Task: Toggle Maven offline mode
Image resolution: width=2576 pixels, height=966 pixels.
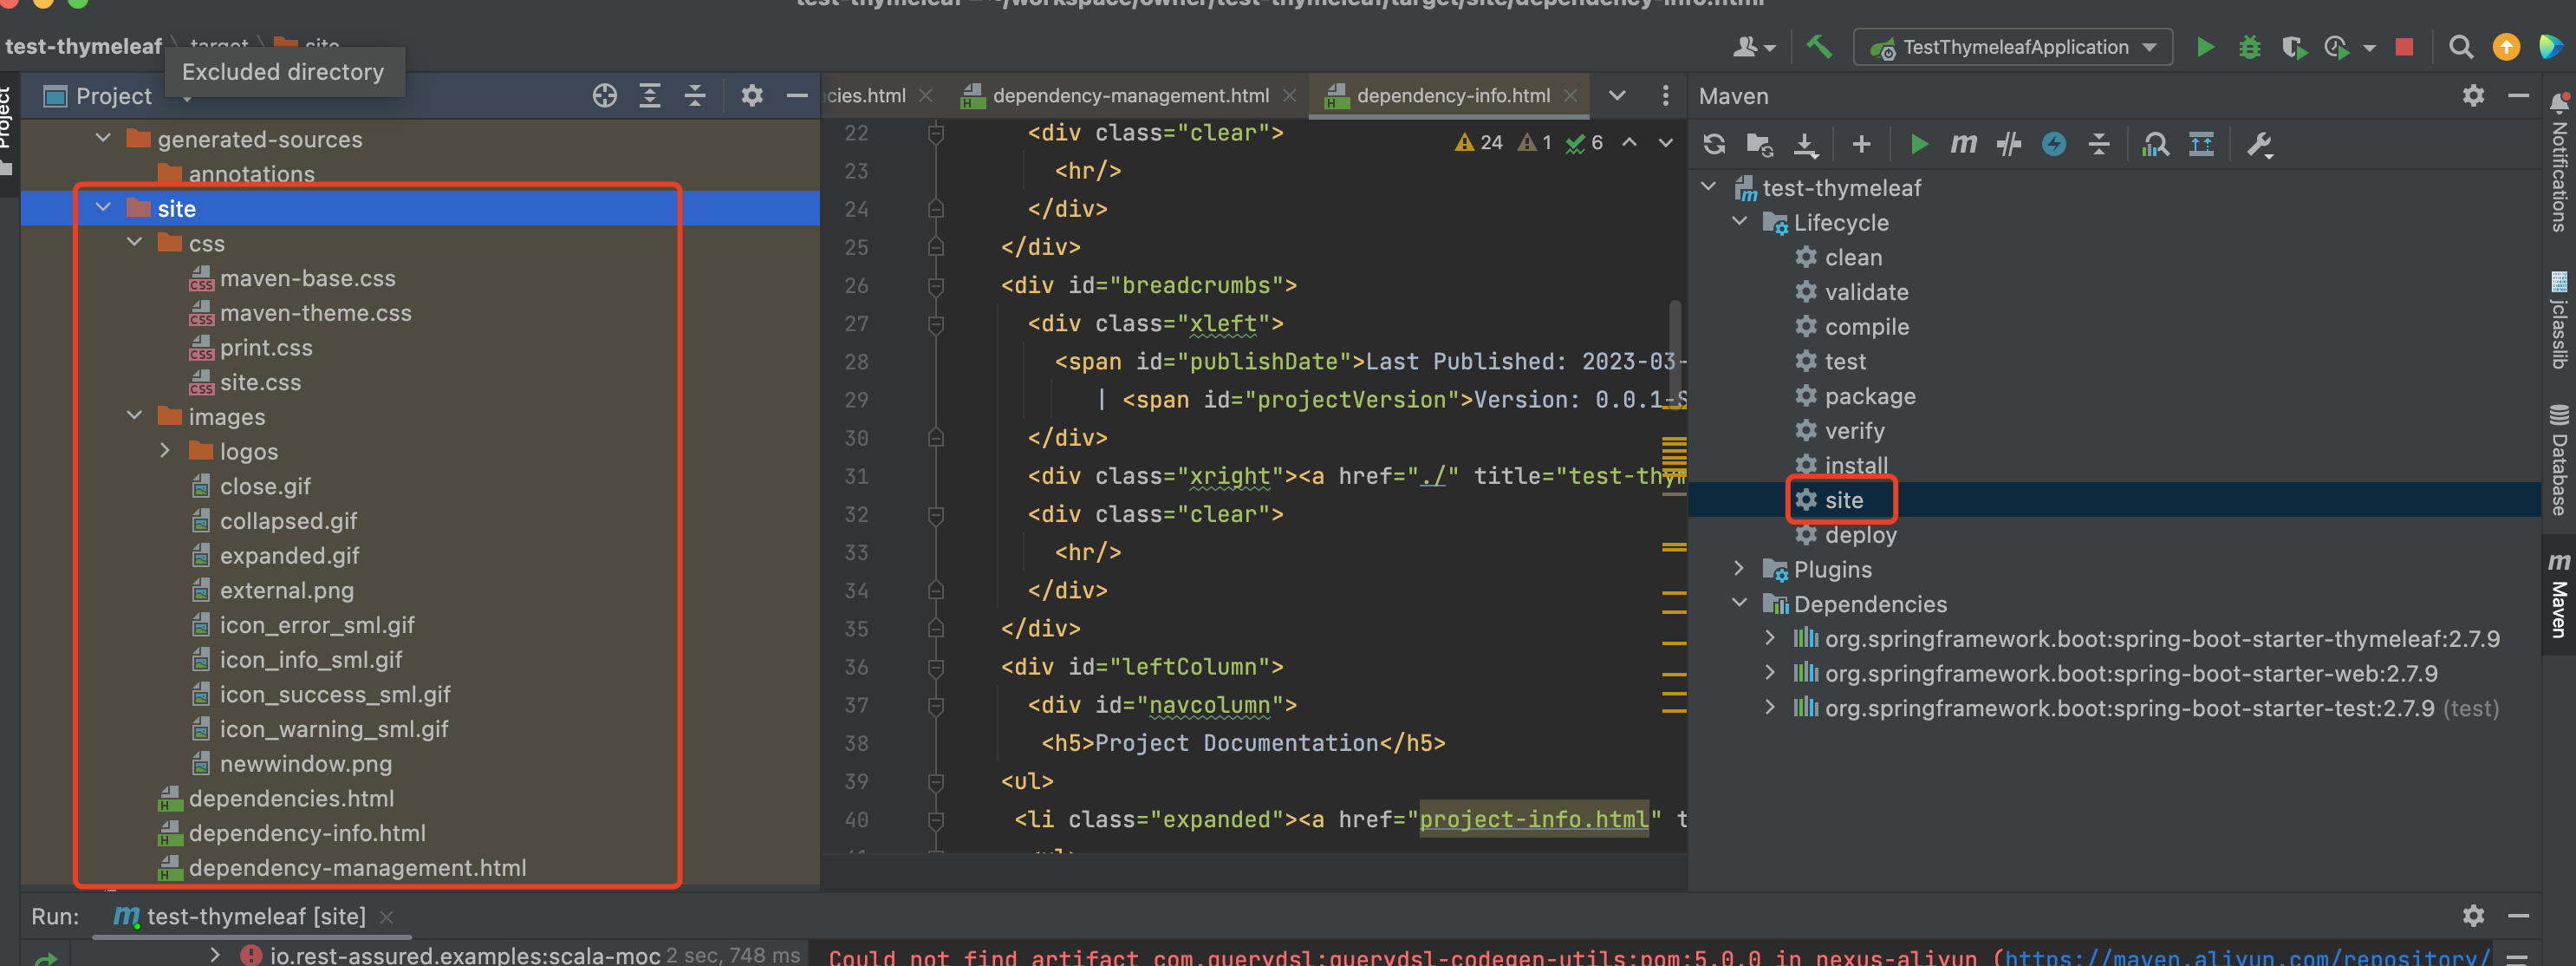Action: [2008, 144]
